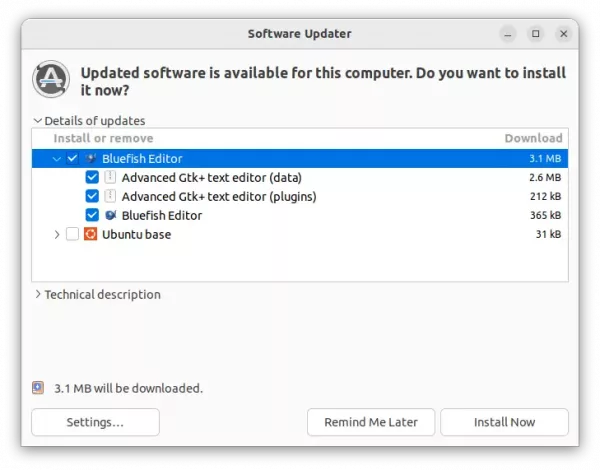Click the 2.6 MB download size
The width and height of the screenshot is (600, 470).
(x=545, y=178)
